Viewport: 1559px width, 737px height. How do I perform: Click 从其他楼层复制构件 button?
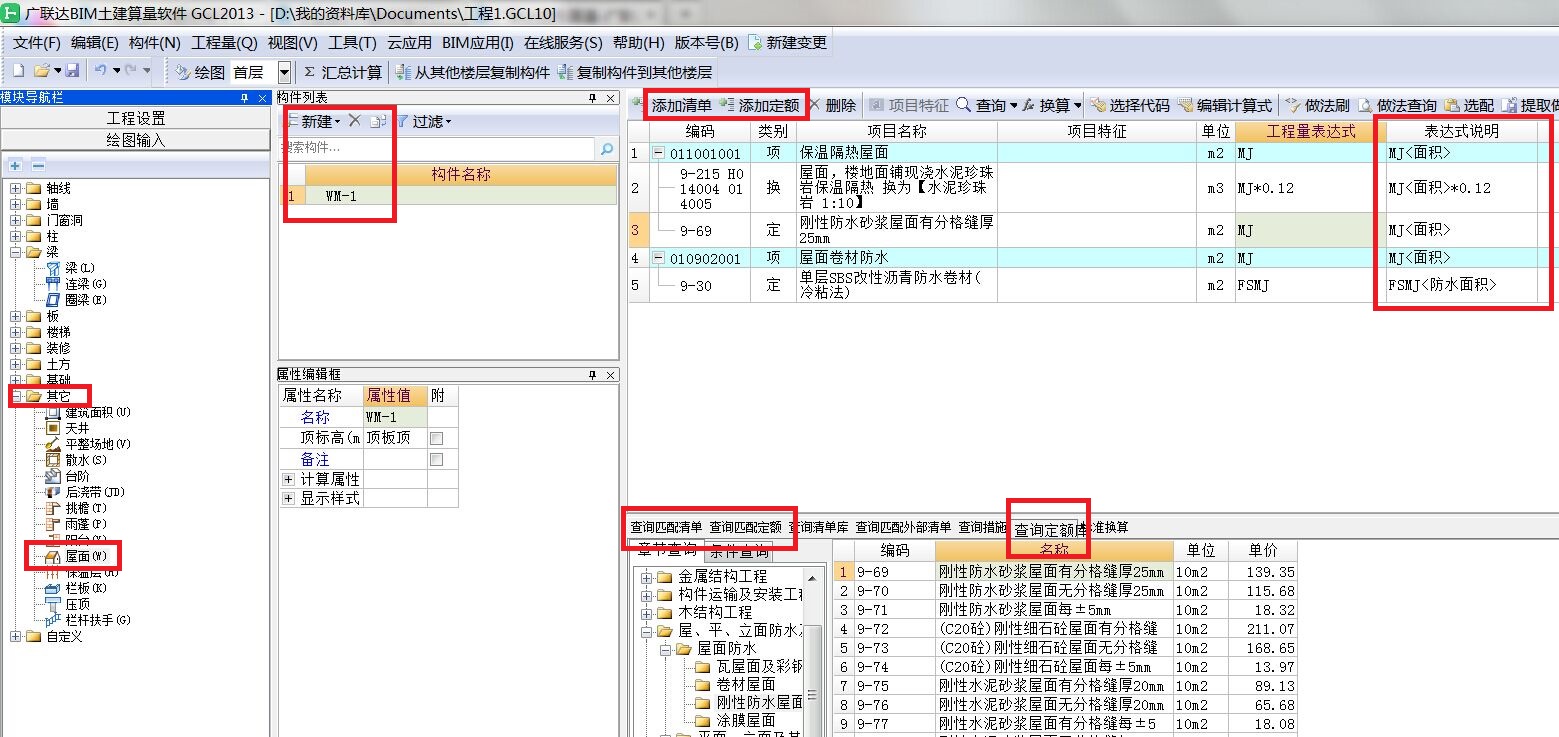coord(474,72)
